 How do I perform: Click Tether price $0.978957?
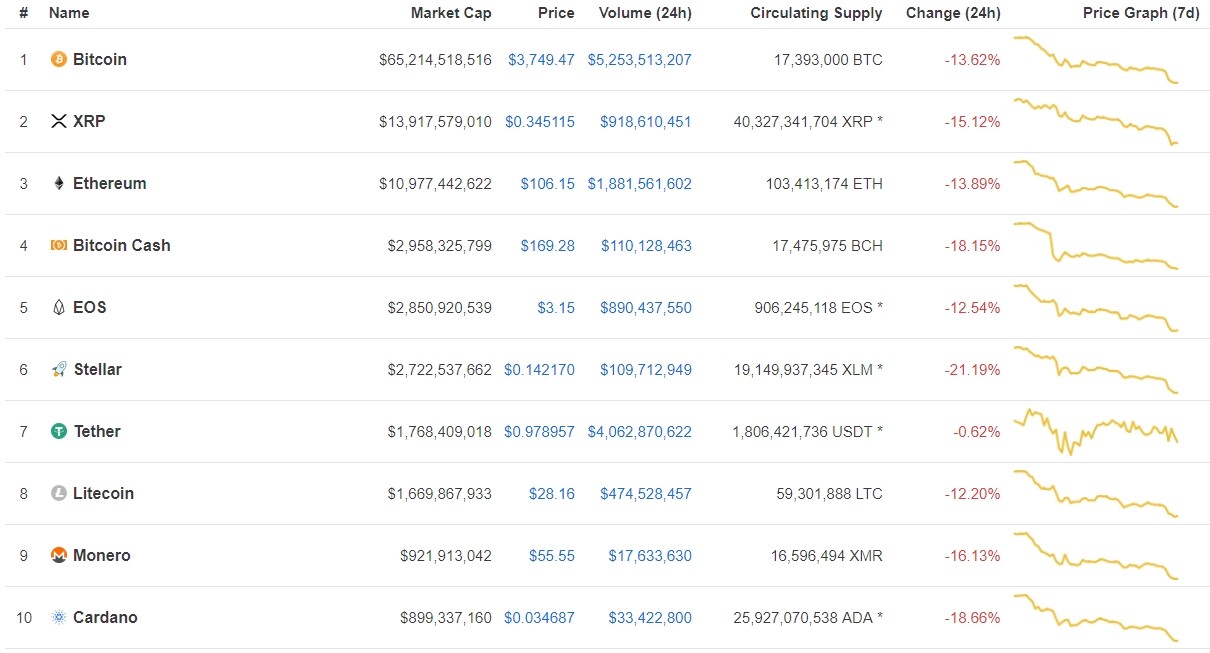540,432
